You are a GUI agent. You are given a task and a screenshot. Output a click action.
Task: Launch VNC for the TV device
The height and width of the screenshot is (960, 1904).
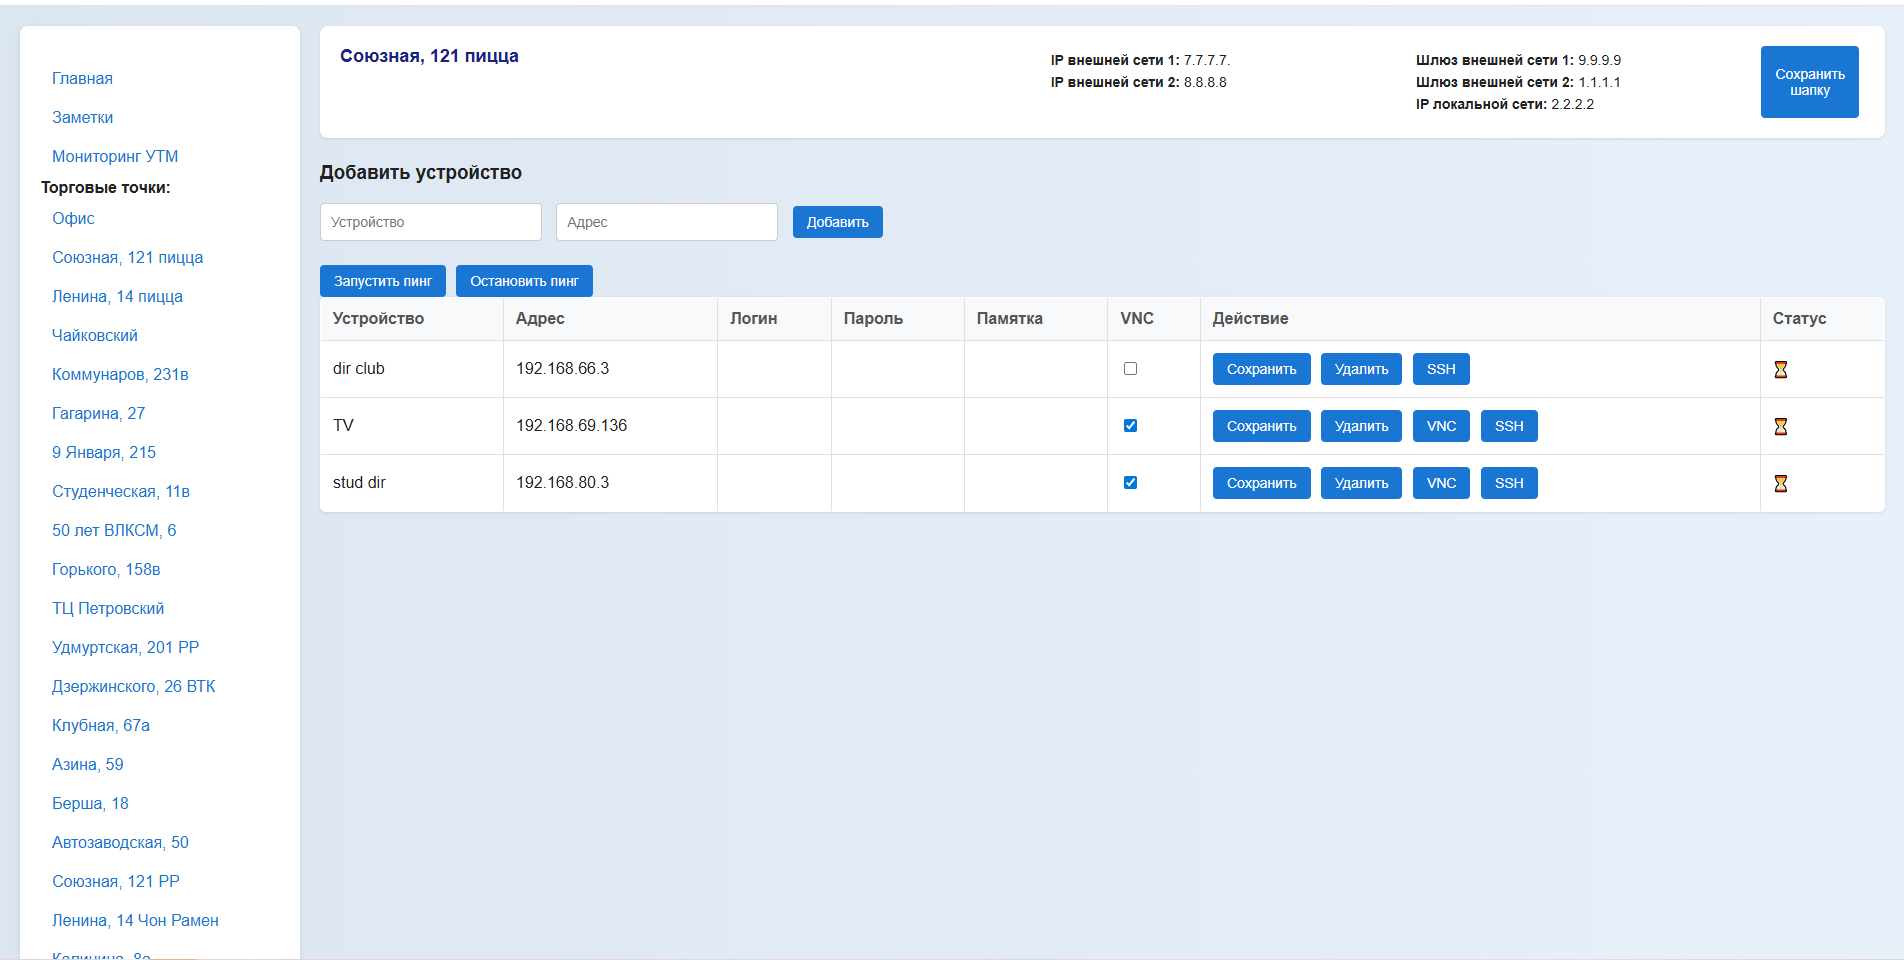[x=1440, y=426]
